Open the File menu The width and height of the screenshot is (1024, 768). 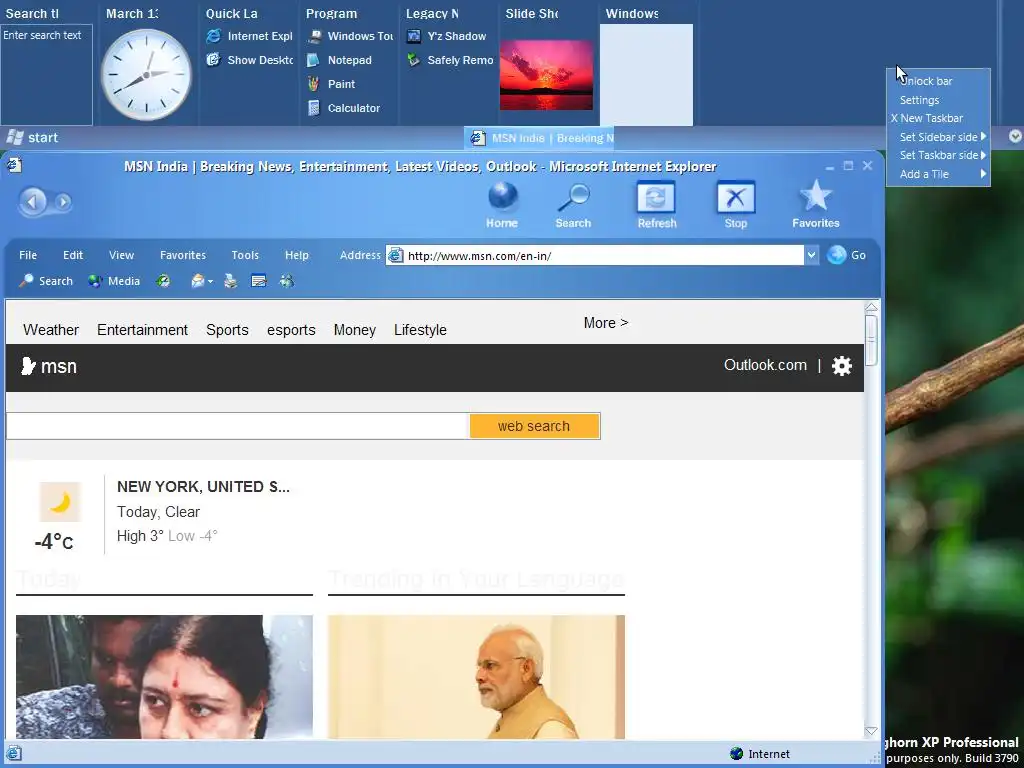tap(27, 255)
